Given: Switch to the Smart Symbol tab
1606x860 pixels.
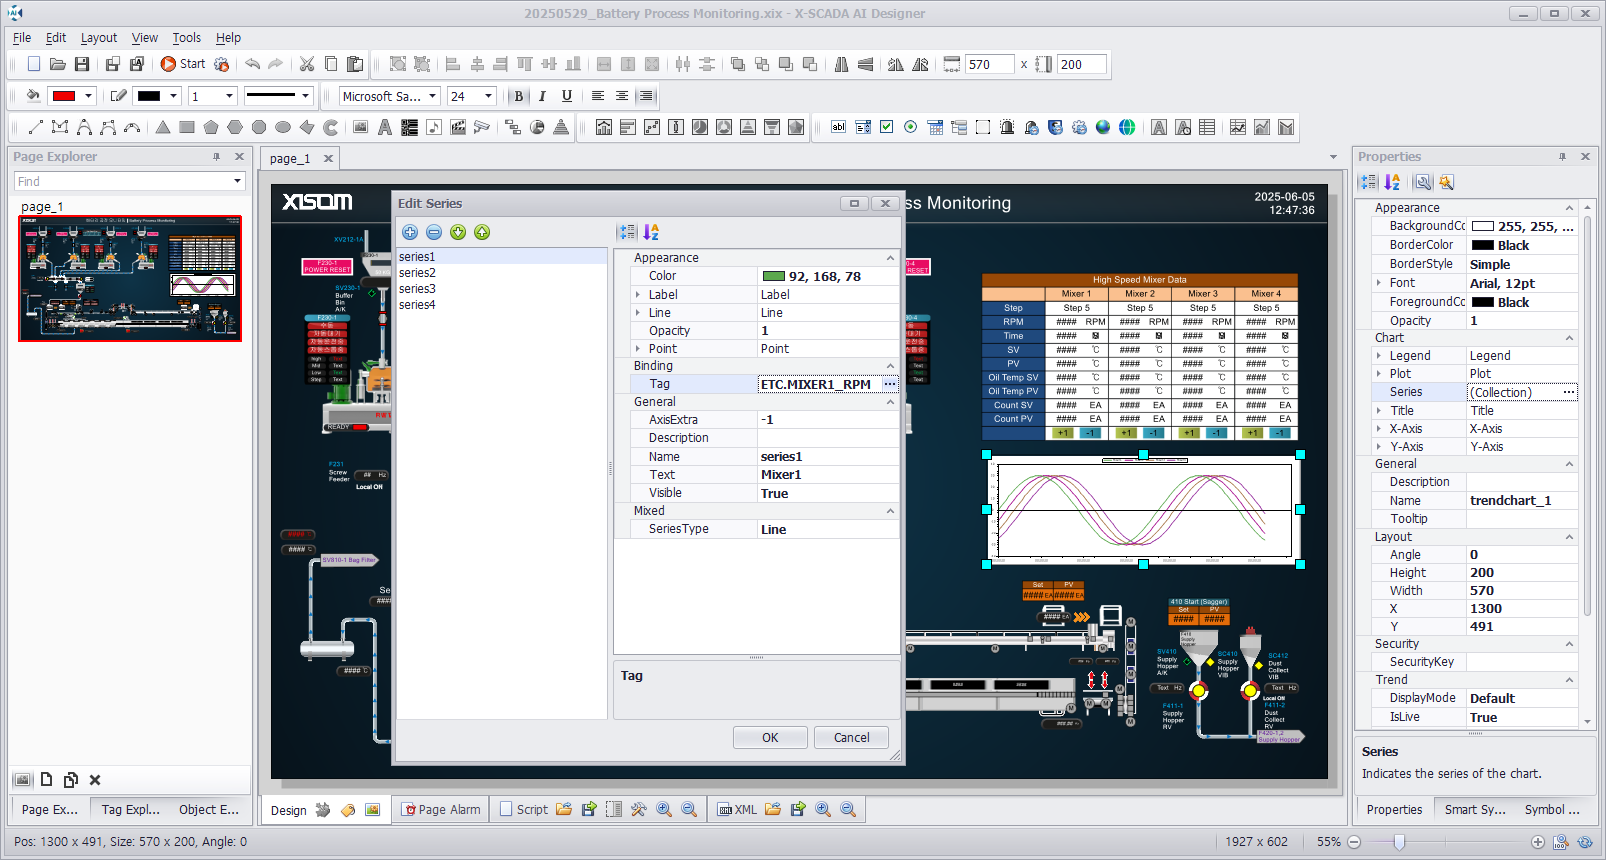Looking at the screenshot, I should click(x=1474, y=809).
